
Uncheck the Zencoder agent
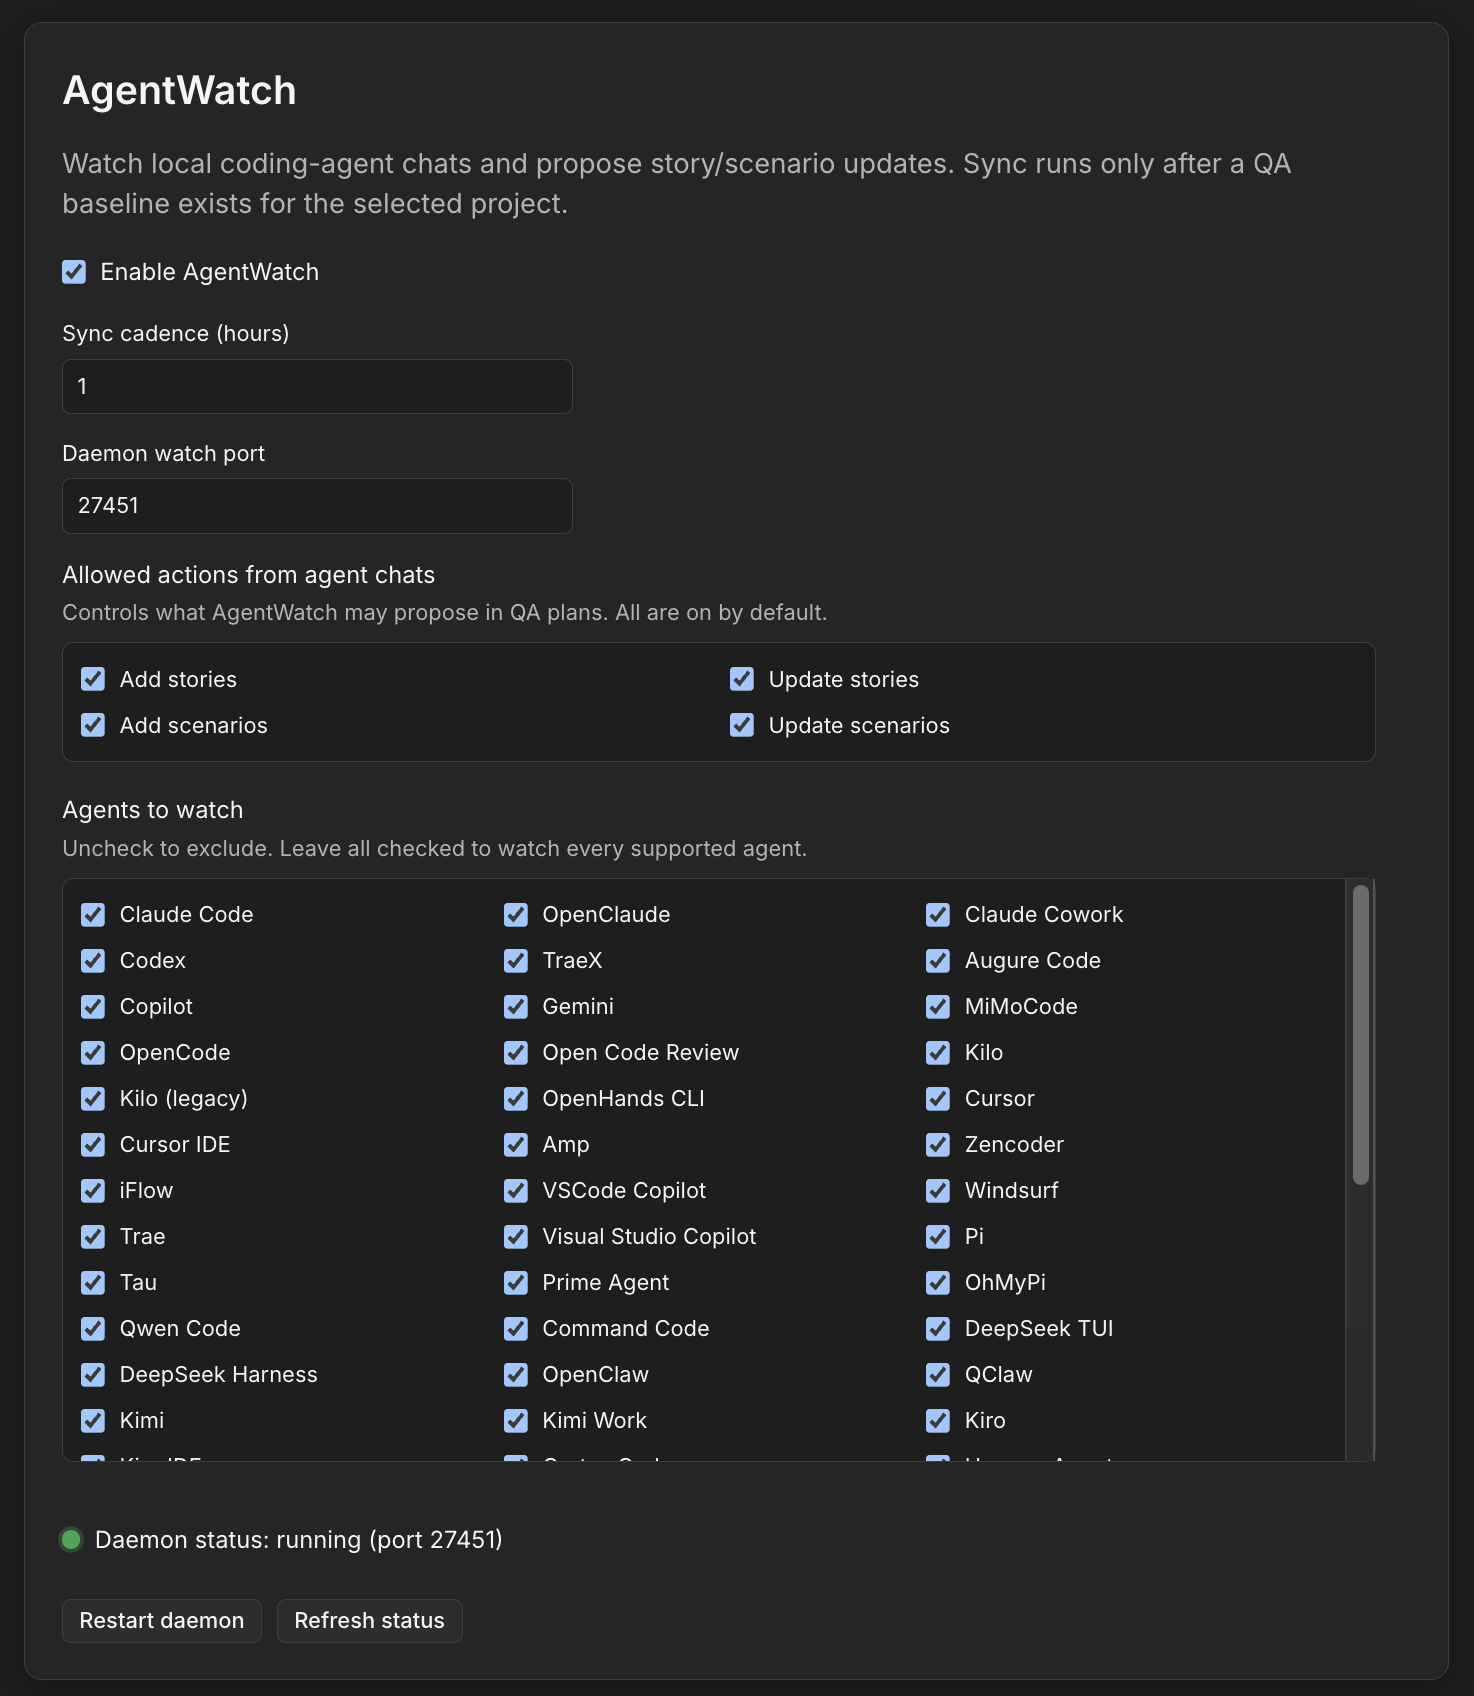click(x=938, y=1145)
